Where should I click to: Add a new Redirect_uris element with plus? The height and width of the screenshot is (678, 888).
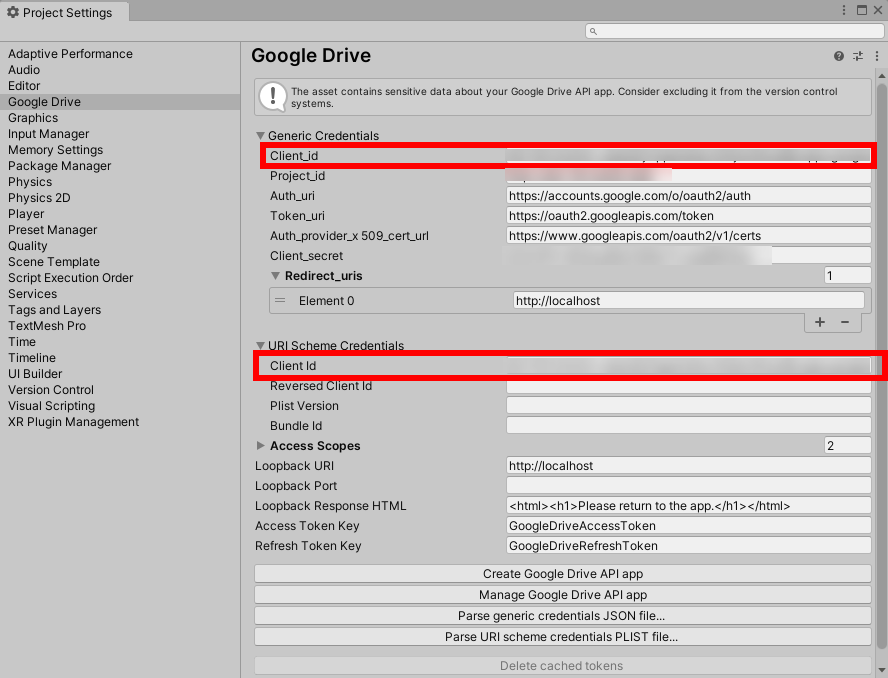[x=819, y=322]
